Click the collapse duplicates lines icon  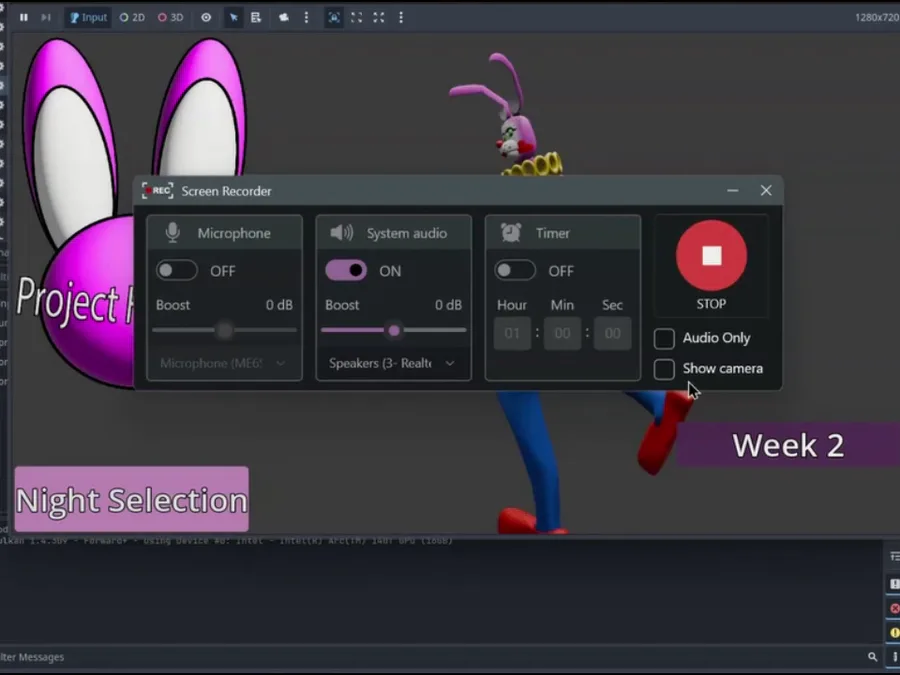coord(894,556)
